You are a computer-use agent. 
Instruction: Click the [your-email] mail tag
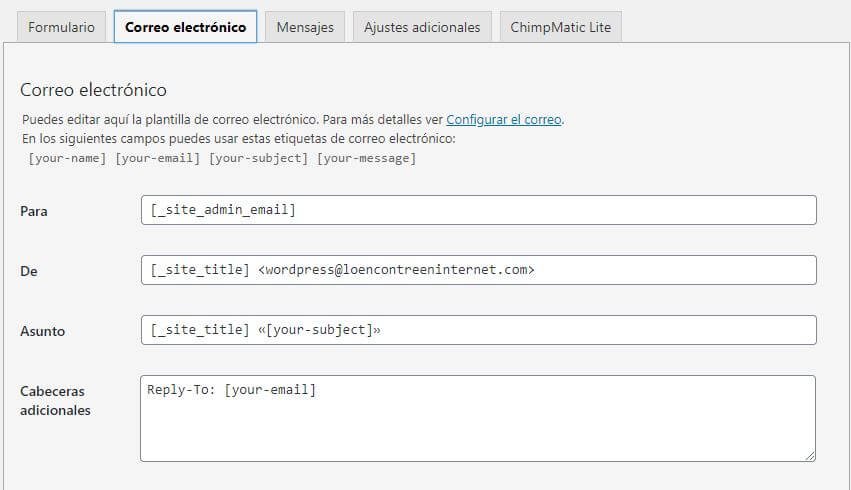click(158, 158)
